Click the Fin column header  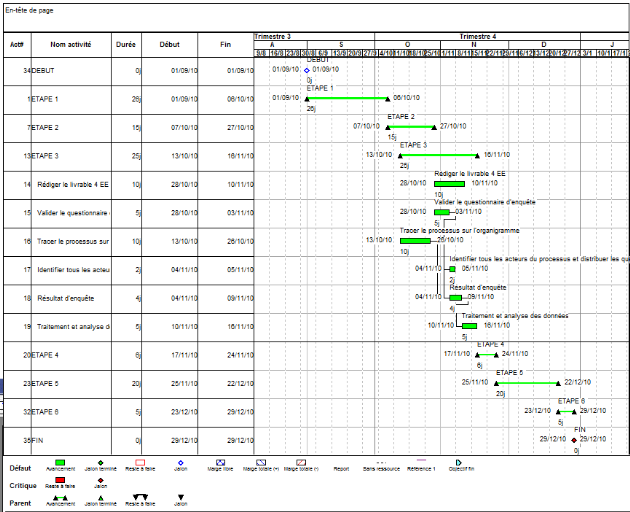click(225, 45)
